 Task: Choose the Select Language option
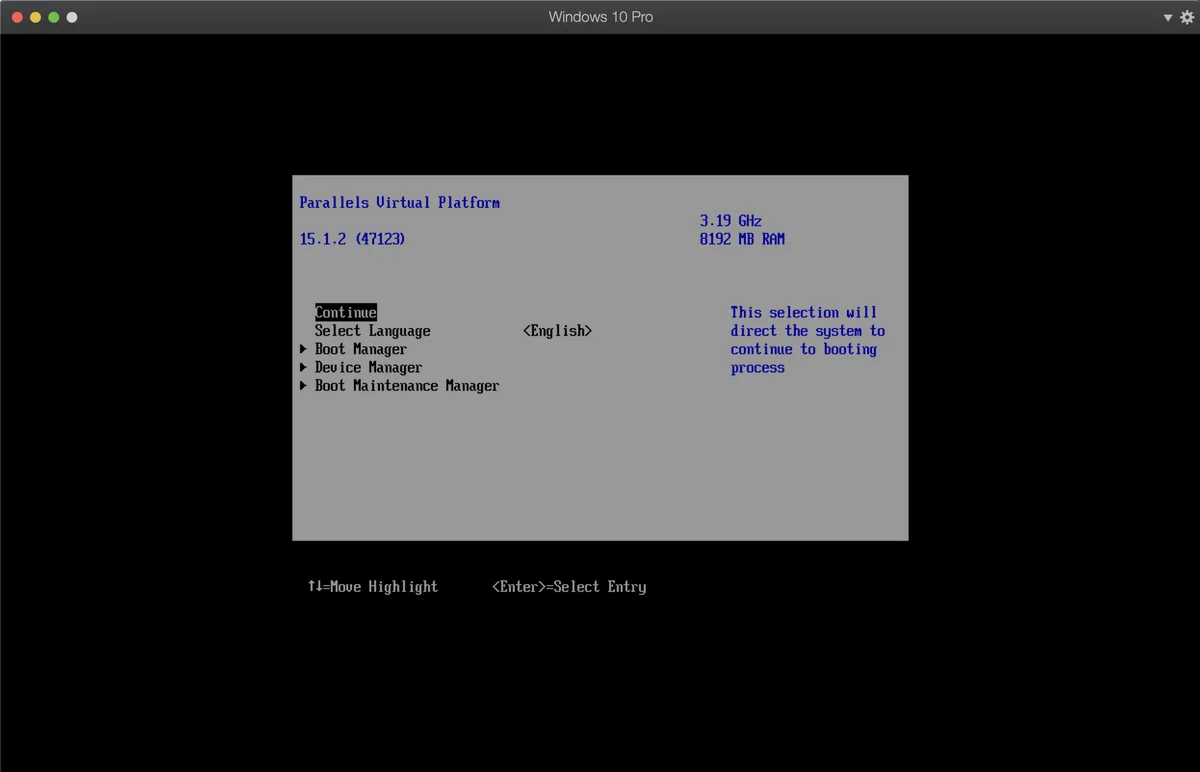click(373, 331)
